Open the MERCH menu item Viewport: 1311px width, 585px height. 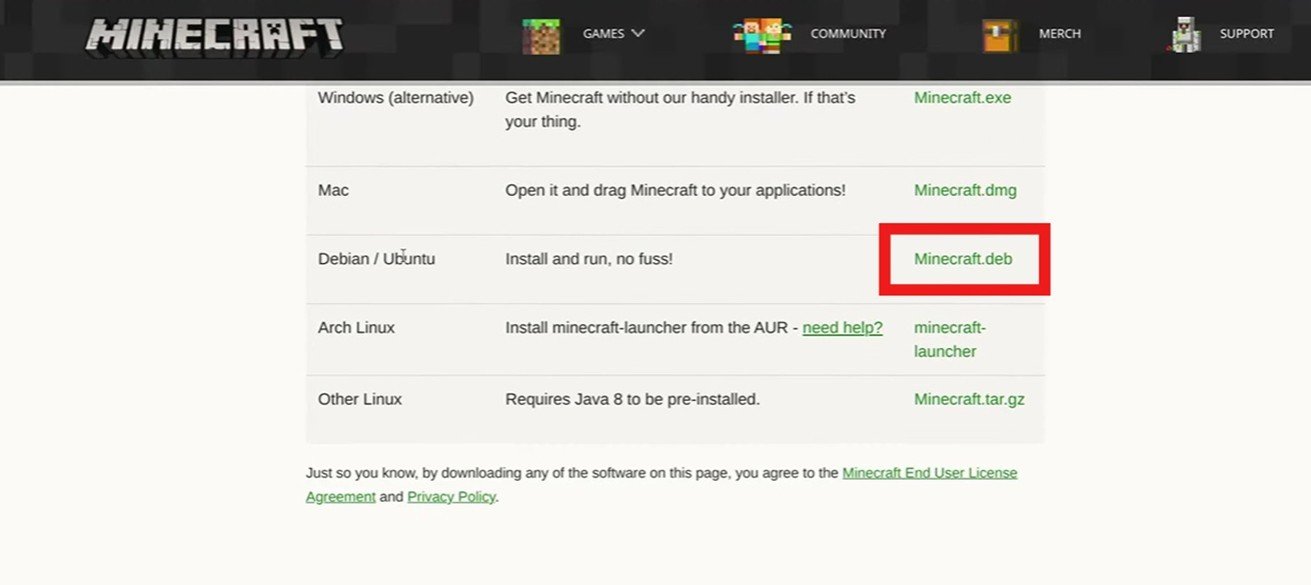(1060, 34)
